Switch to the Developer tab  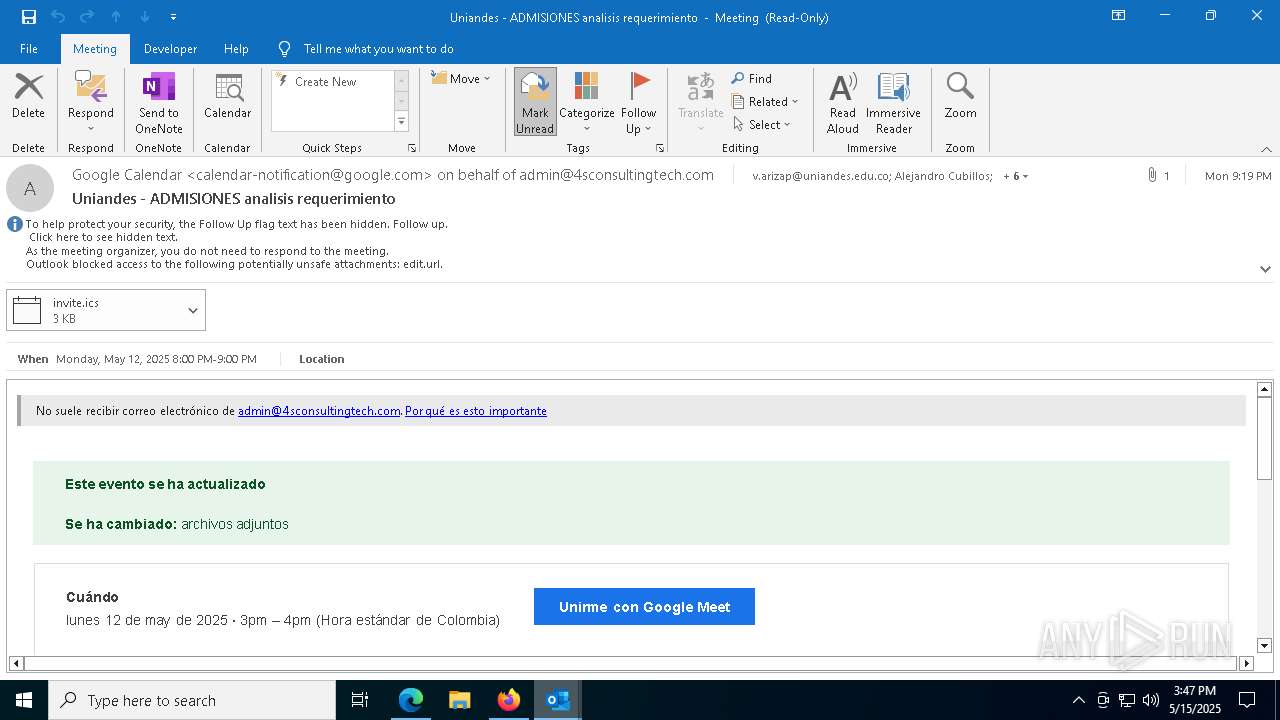[x=170, y=48]
